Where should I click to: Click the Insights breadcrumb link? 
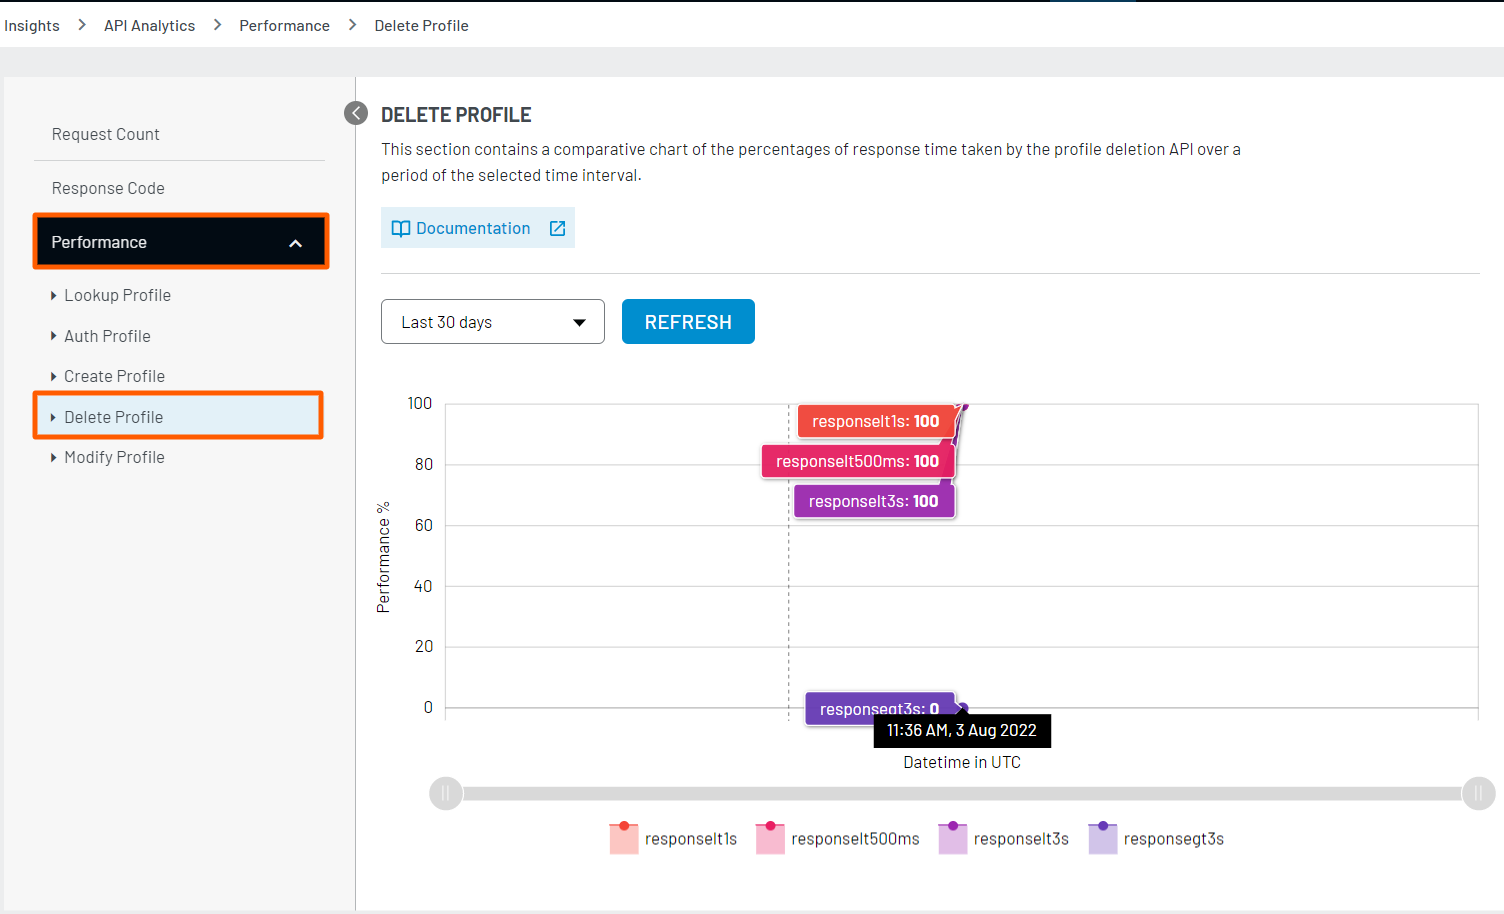[32, 26]
